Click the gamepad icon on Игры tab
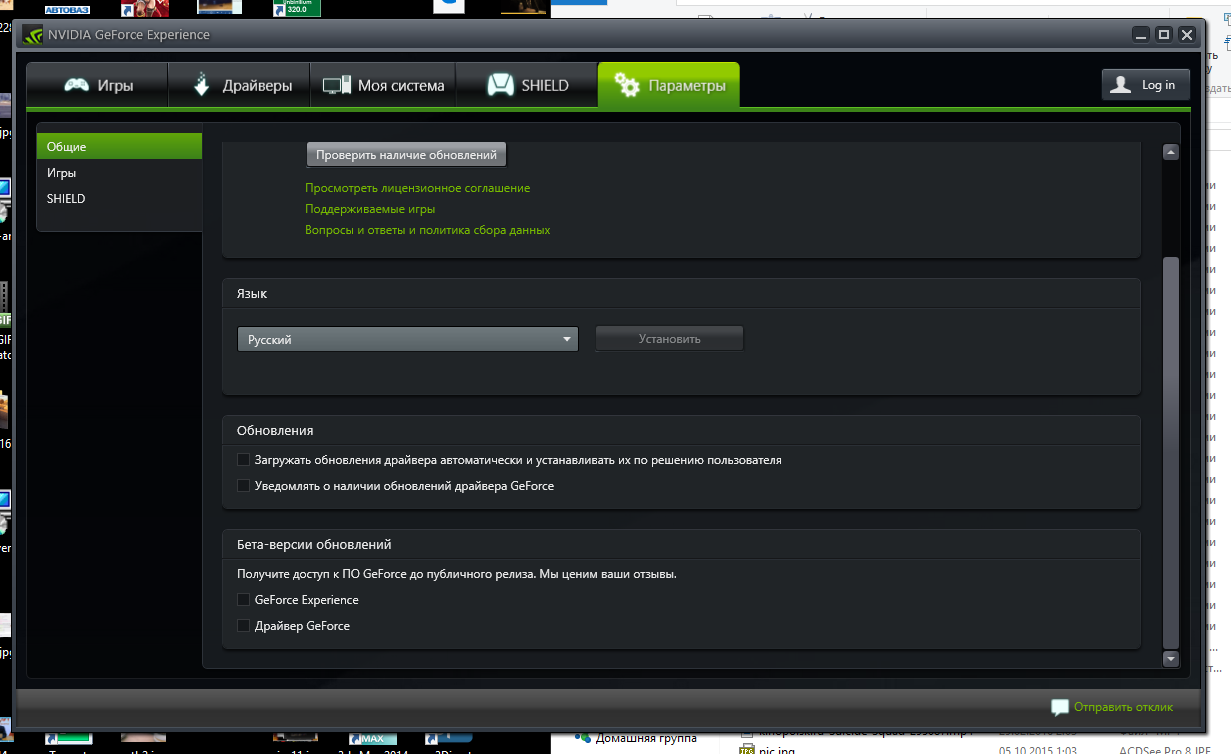Image resolution: width=1231 pixels, height=754 pixels. [77, 86]
